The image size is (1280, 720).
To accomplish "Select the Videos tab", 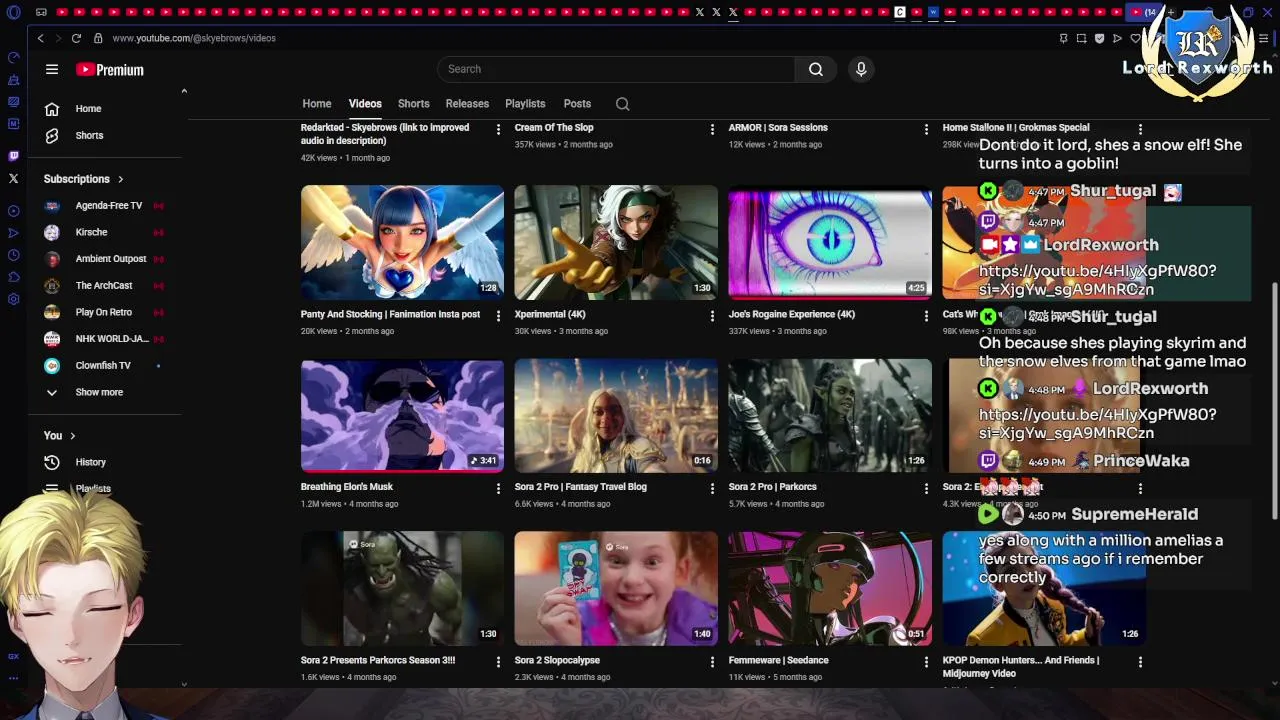I will tap(365, 104).
